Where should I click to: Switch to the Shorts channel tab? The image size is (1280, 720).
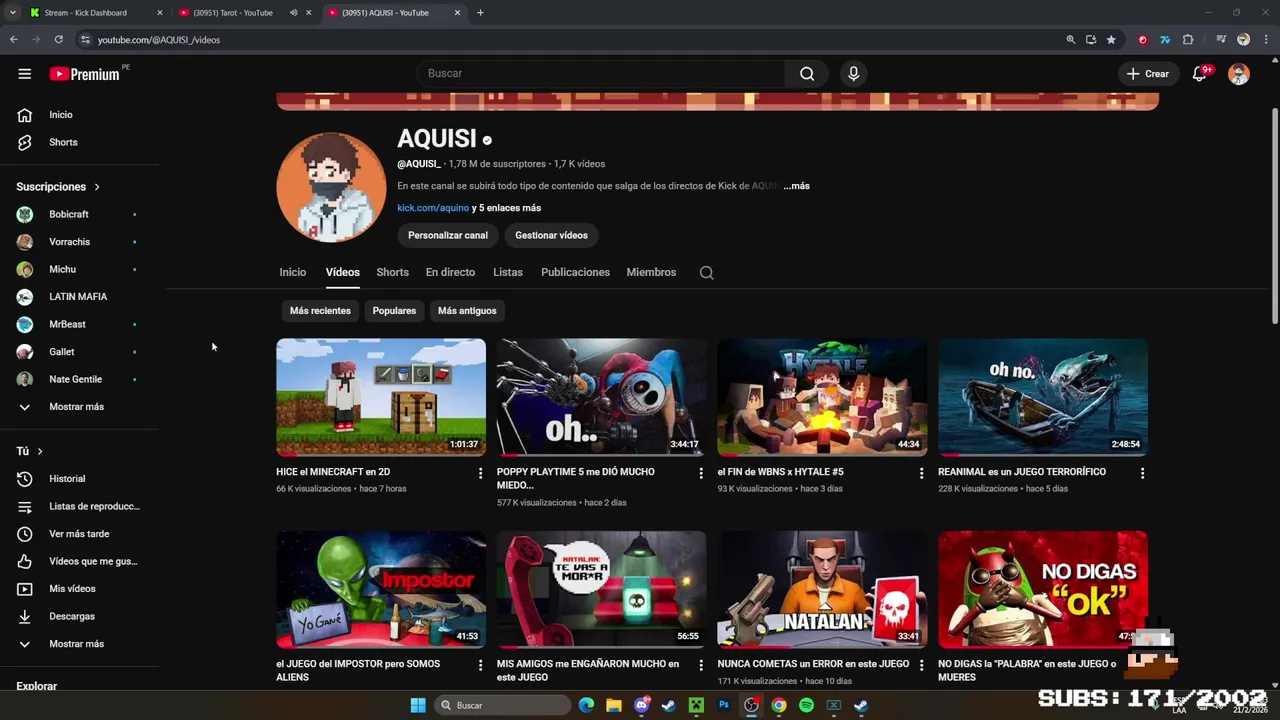point(392,272)
